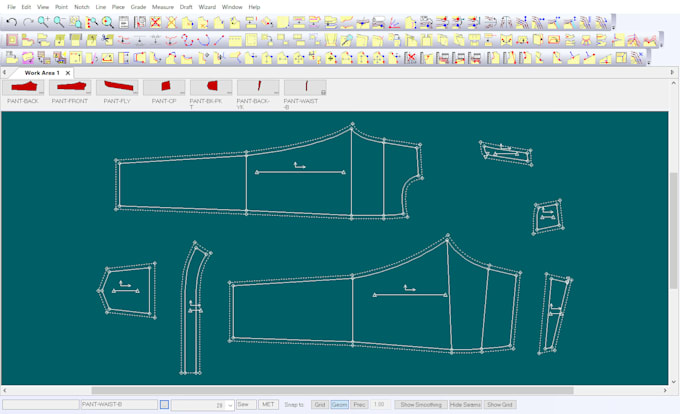
Task: Open the Wizard menu
Action: pyautogui.click(x=207, y=7)
